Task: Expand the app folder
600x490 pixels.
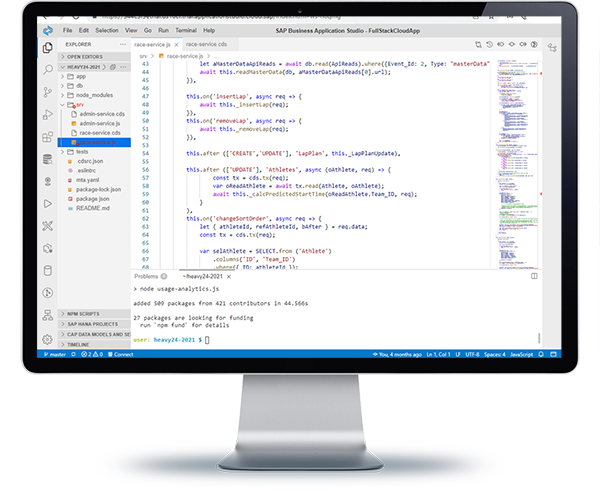Action: tap(94, 77)
